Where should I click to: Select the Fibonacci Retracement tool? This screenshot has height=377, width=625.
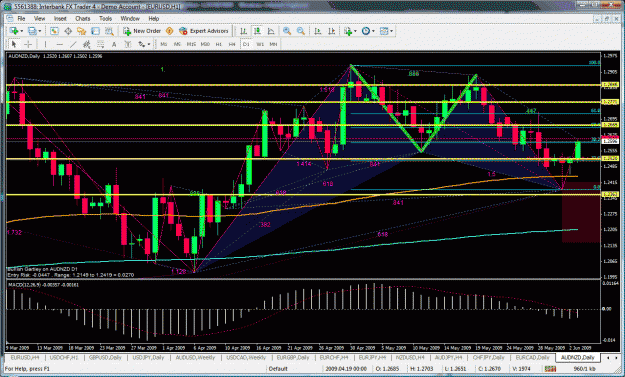pos(100,44)
